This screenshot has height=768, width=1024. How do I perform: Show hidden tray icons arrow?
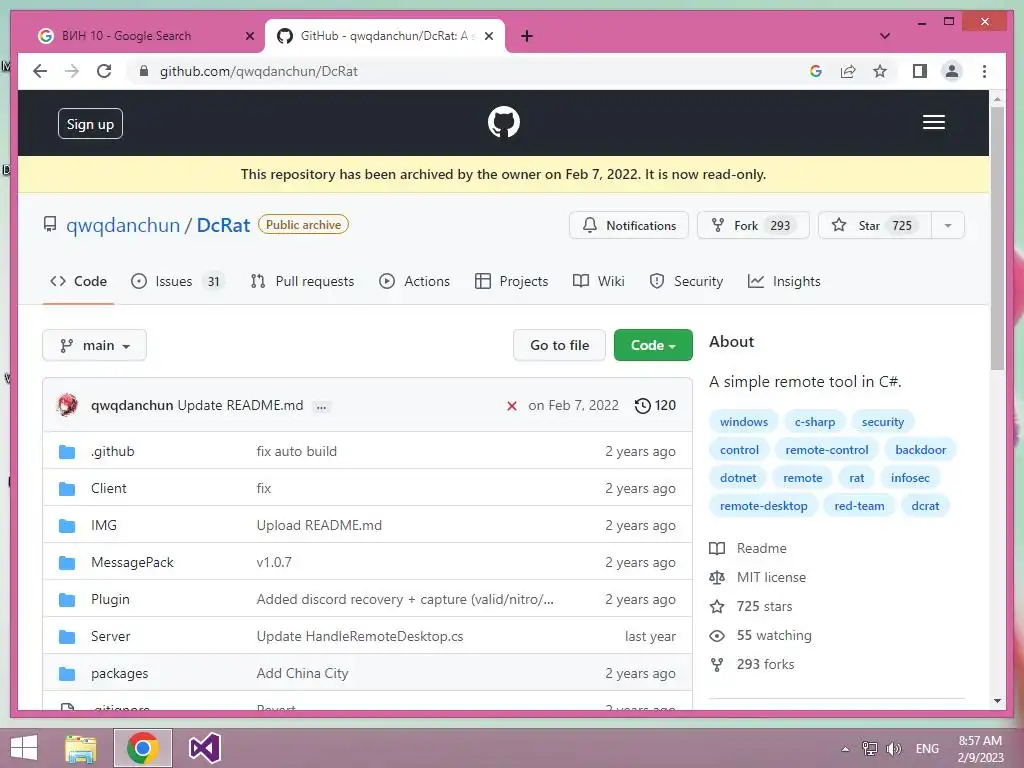(x=845, y=749)
